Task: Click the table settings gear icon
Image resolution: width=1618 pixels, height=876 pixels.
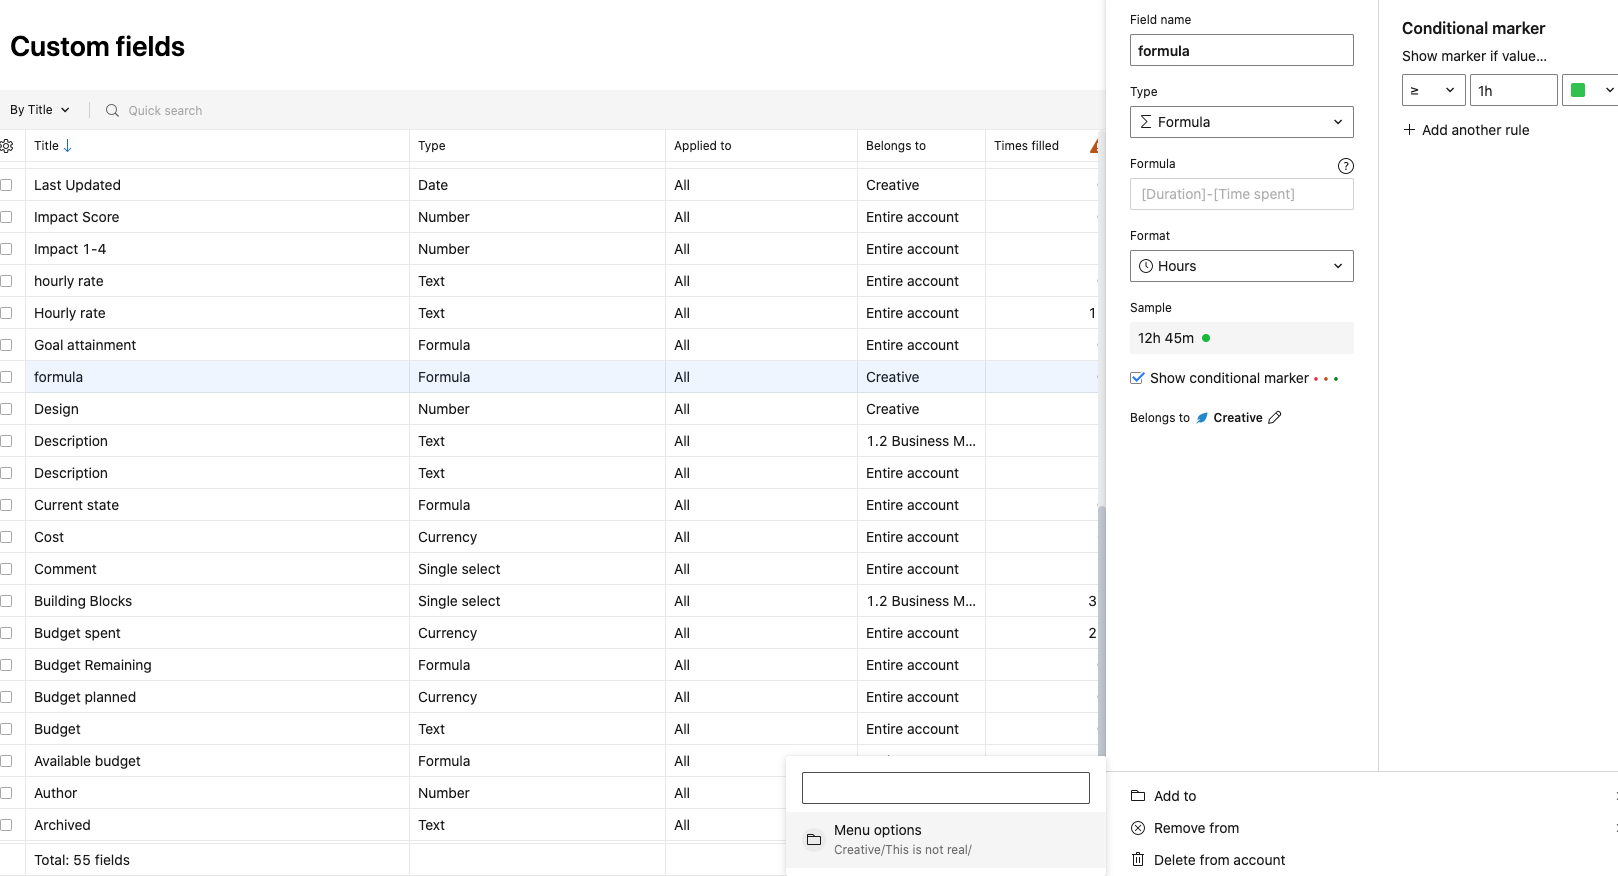Action: pyautogui.click(x=6, y=146)
